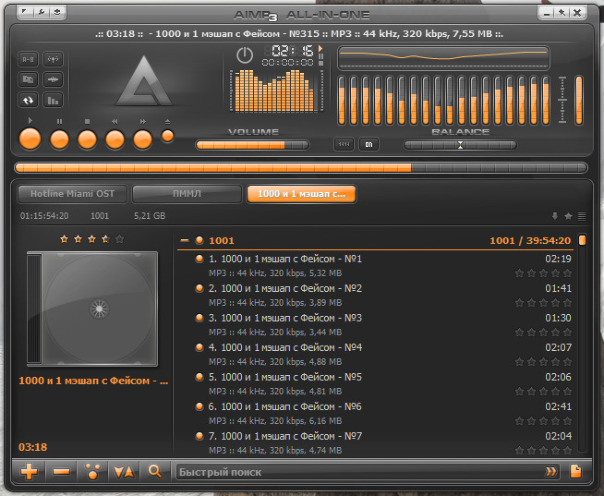This screenshot has width=604, height=496.
Task: Click in the Быстрый поиск search field
Action: coord(360,472)
